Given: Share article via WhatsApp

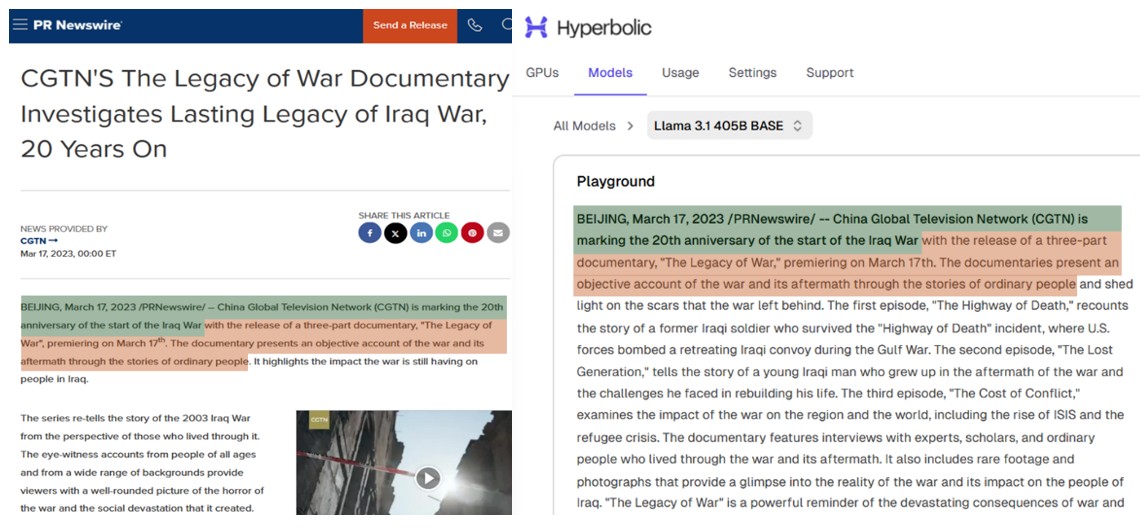Looking at the screenshot, I should pos(446,233).
